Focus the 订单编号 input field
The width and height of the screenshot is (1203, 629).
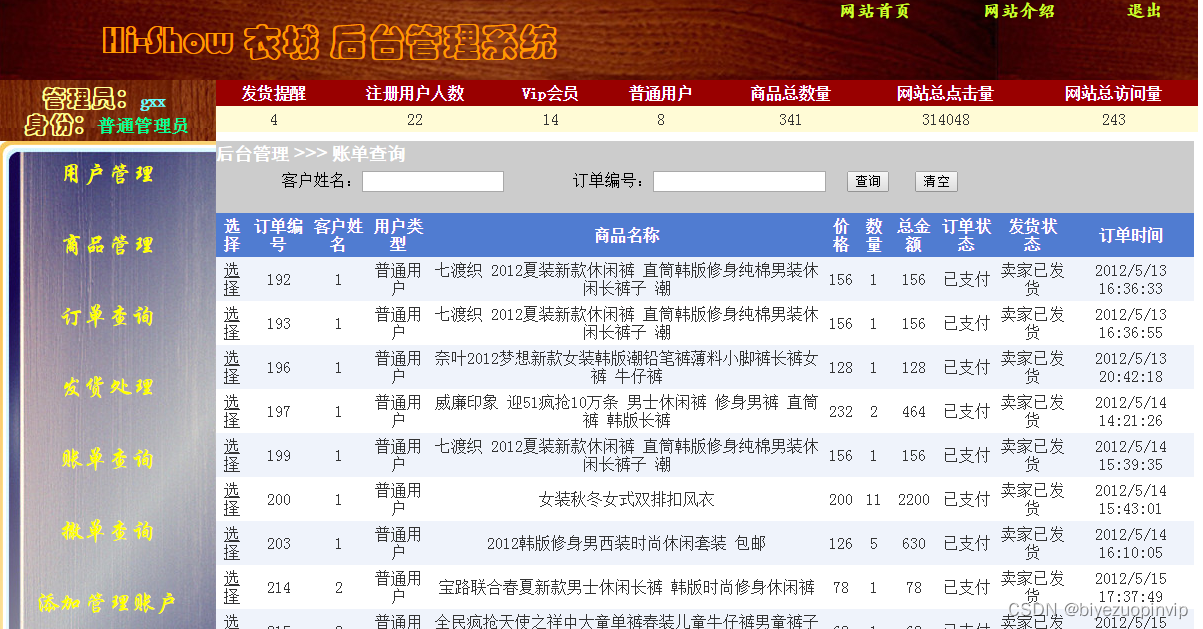(739, 181)
